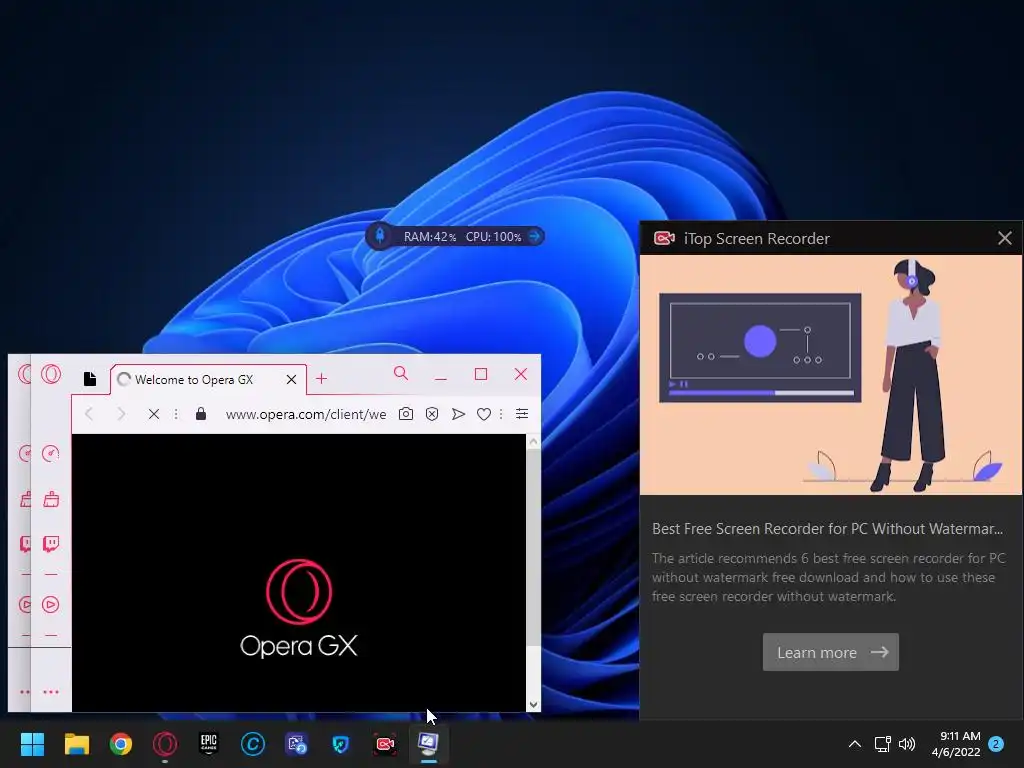Click the rocket boost icon on RAM widget
Screen dimensions: 1024x768
tap(380, 236)
